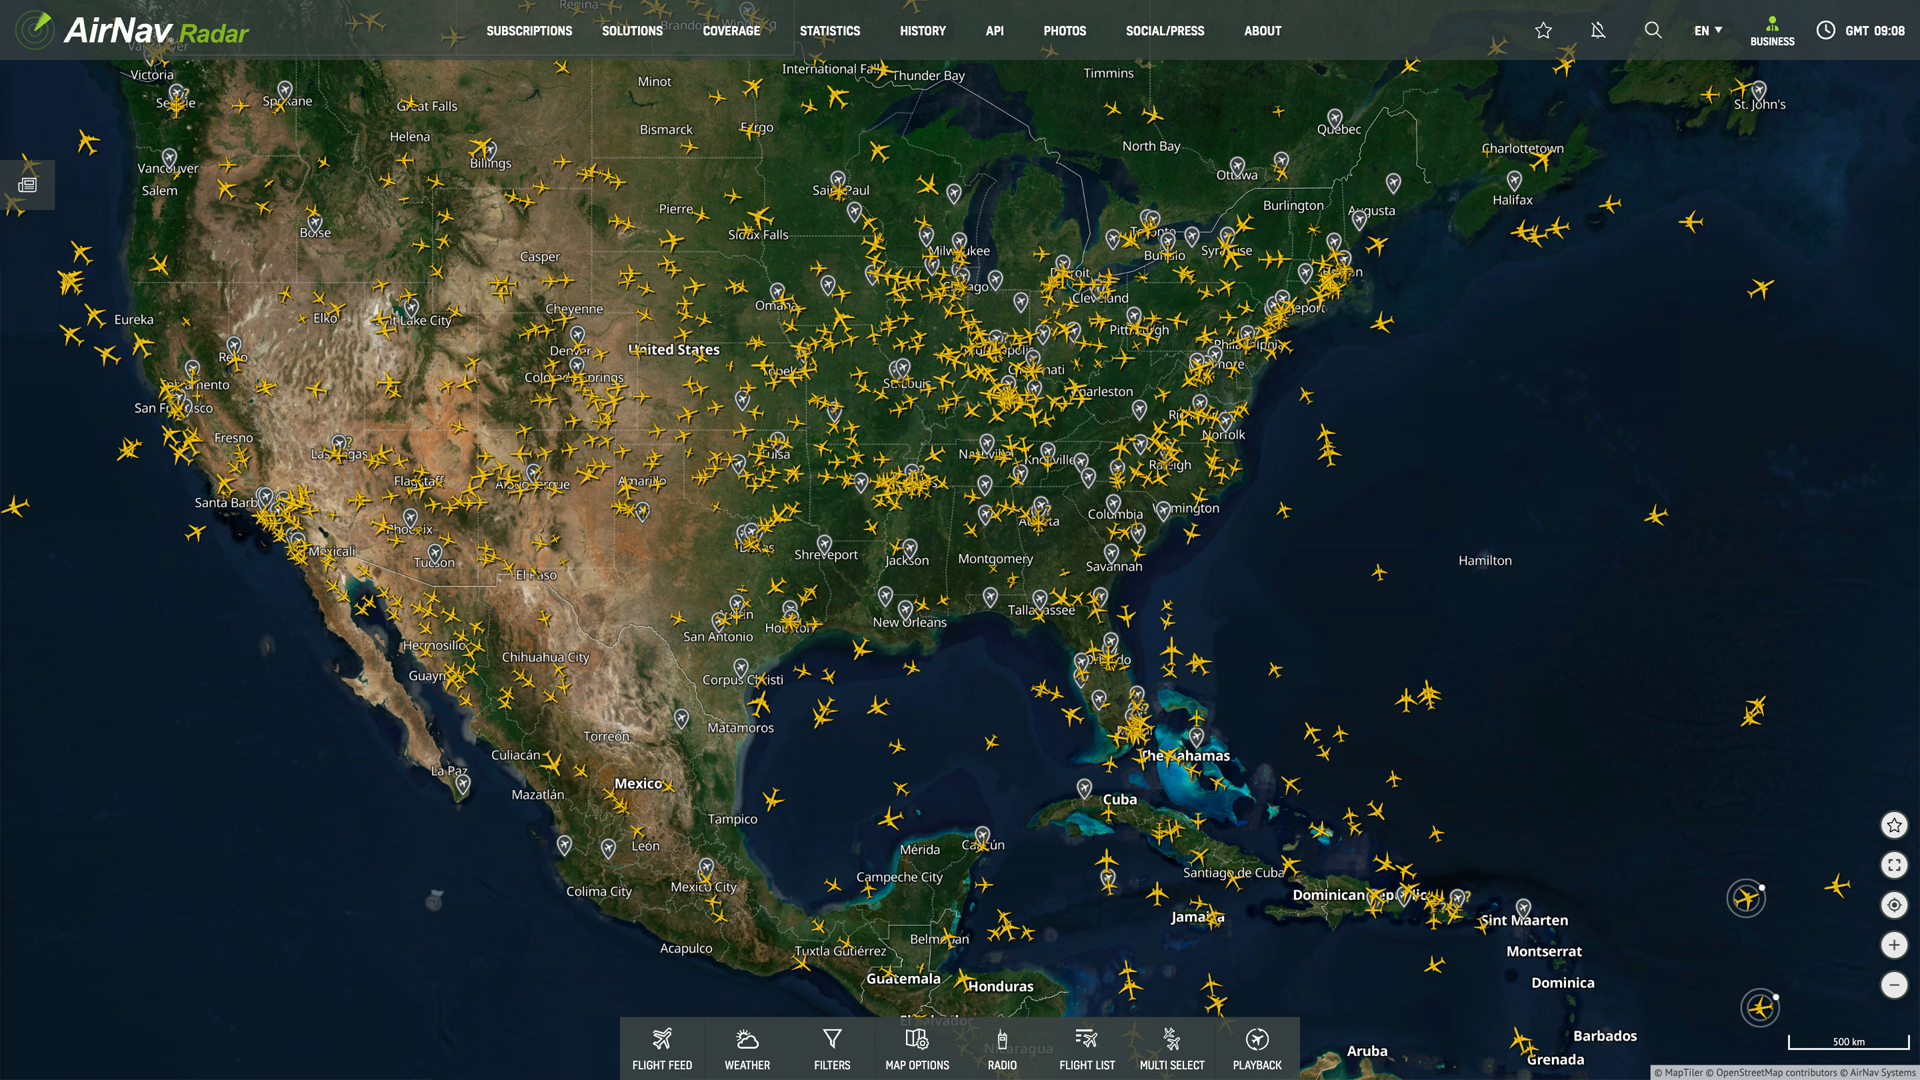Click the favorites star in header

pos(1543,30)
